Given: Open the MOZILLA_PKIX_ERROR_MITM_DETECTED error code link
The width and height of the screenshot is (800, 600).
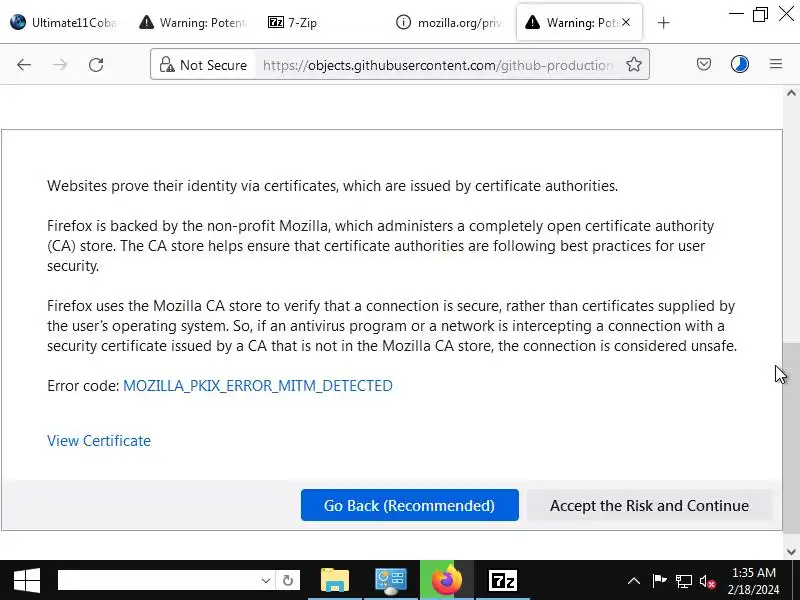Looking at the screenshot, I should click(258, 386).
